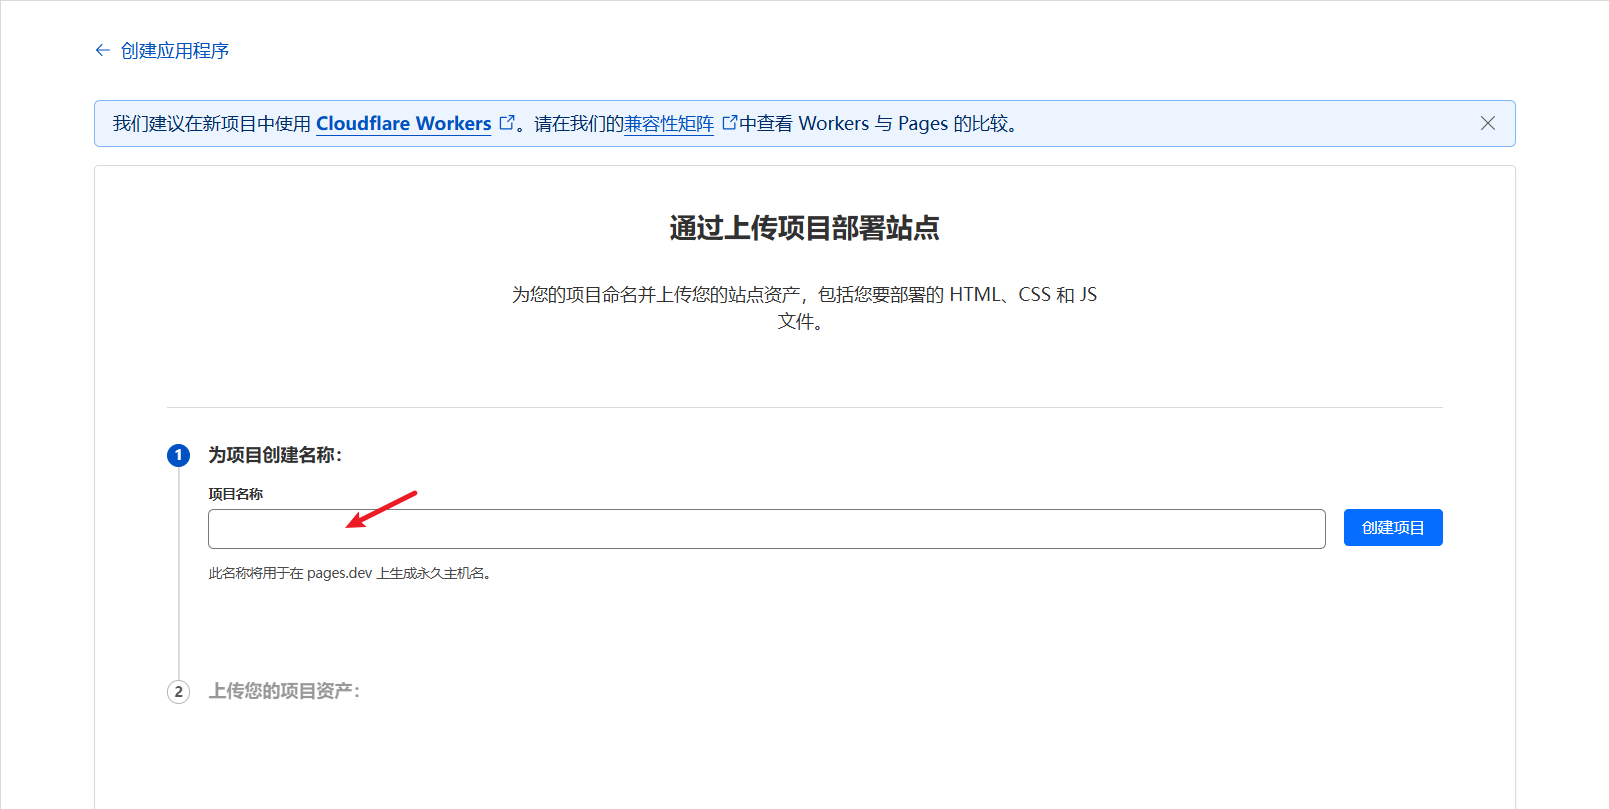This screenshot has height=809, width=1609.
Task: Click the banner text 我们建议在新项目中使用
Action: 212,124
